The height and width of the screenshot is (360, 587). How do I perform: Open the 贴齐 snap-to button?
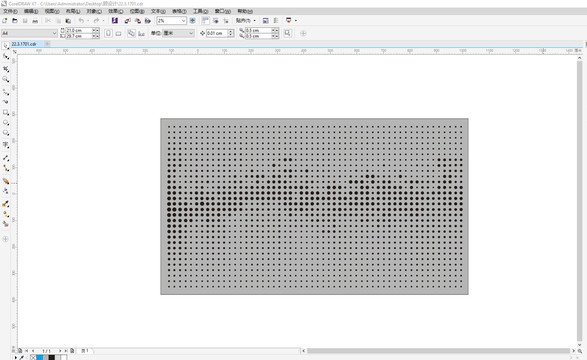[246, 21]
